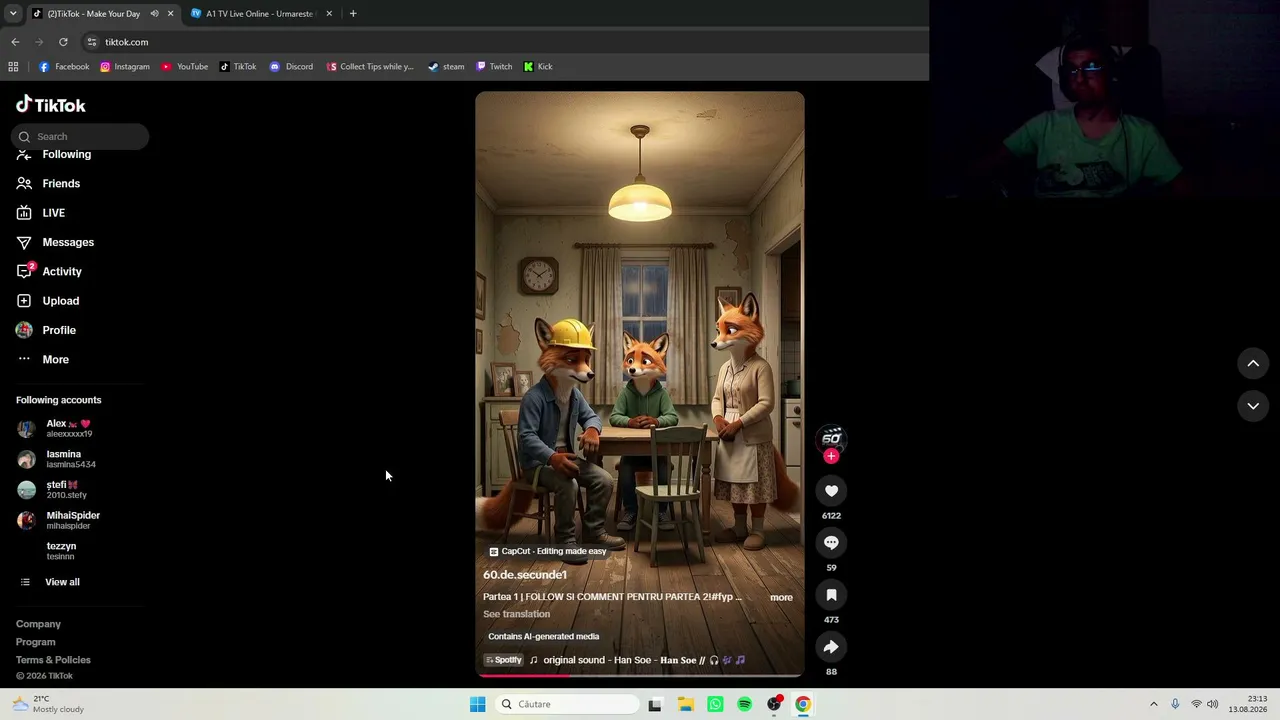Viewport: 1280px width, 720px height.
Task: Open the original sound - Han Soe link
Action: 644,660
